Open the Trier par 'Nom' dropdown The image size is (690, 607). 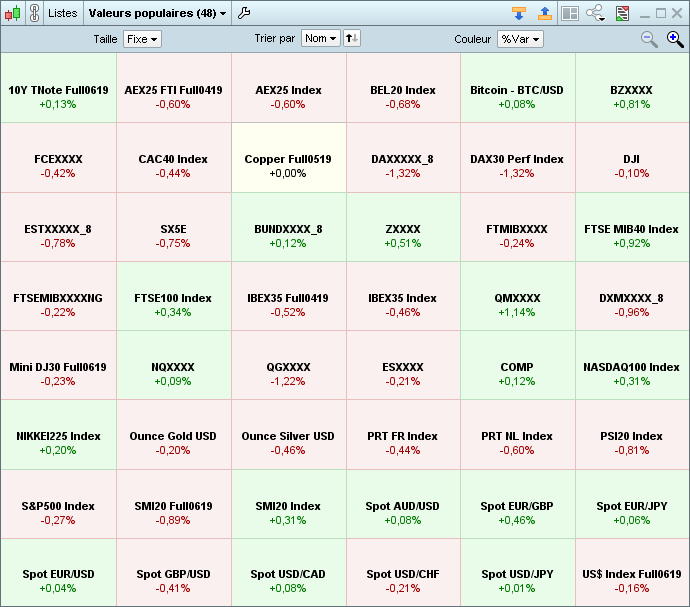(x=320, y=38)
